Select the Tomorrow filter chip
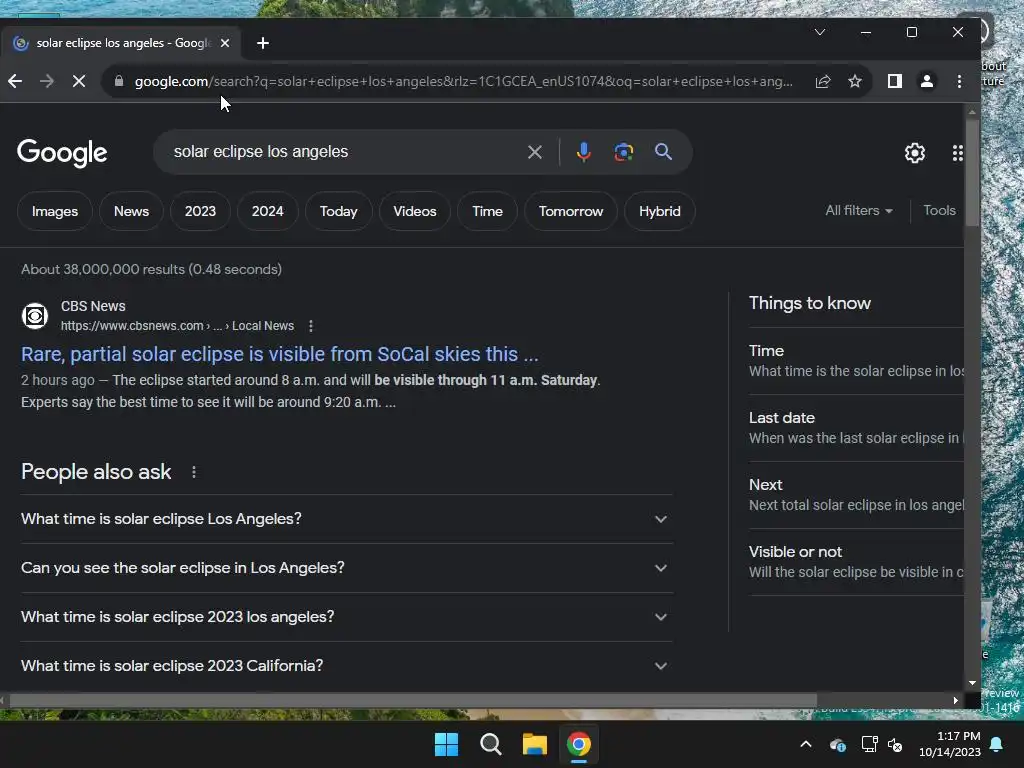 pyautogui.click(x=571, y=212)
